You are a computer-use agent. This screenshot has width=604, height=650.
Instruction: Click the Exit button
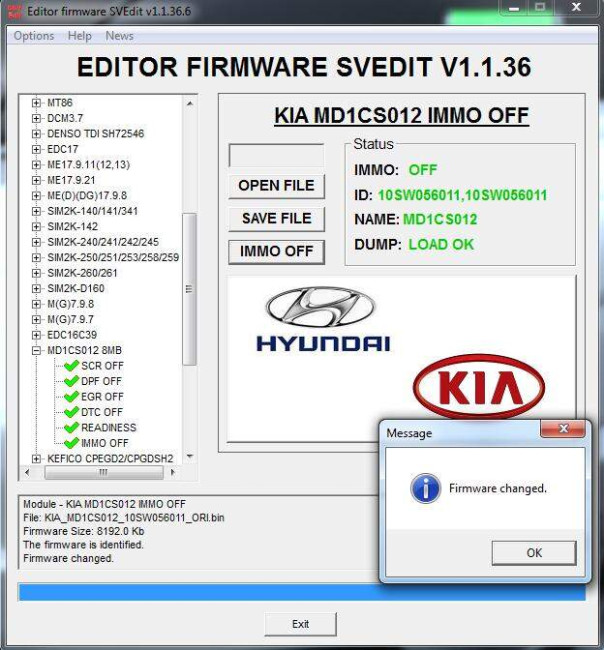tap(301, 624)
